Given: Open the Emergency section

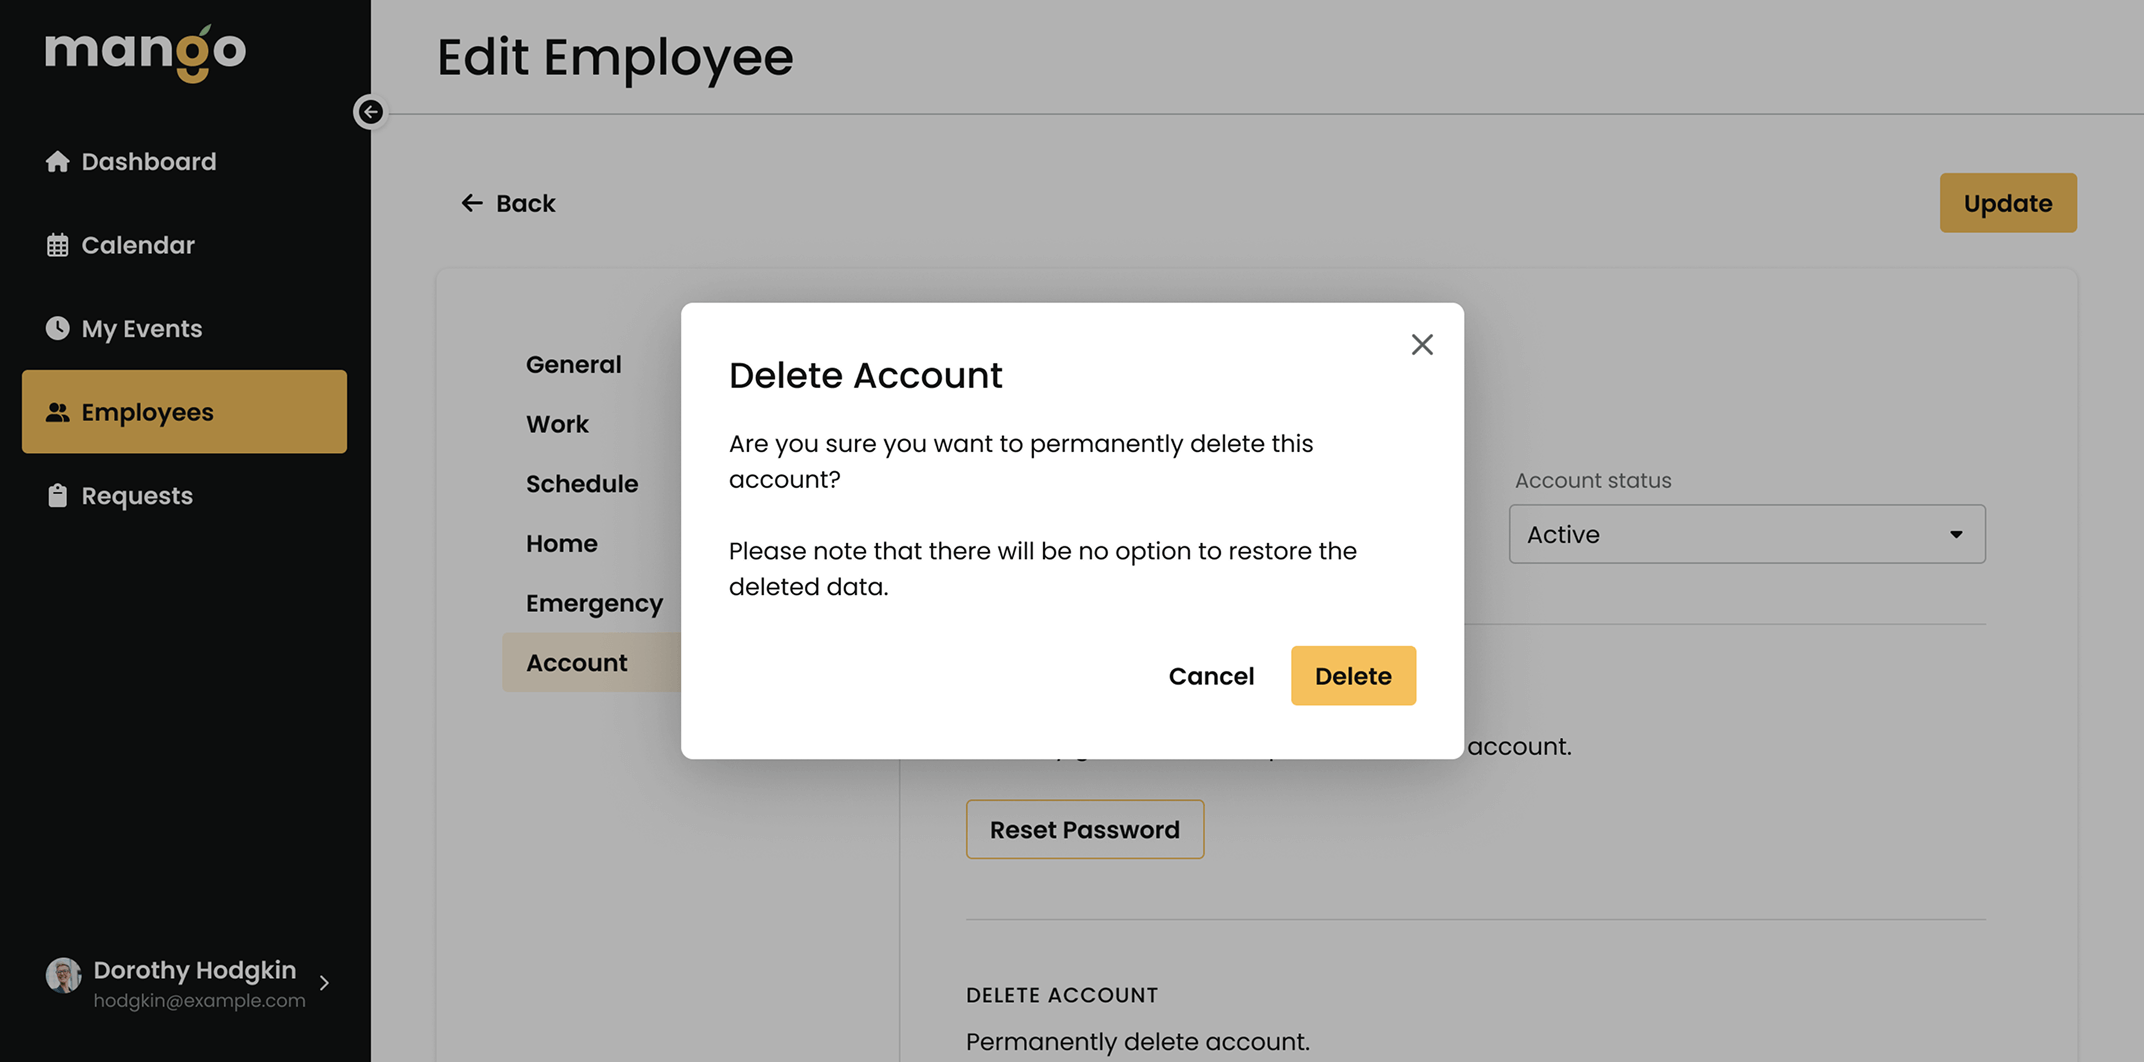Looking at the screenshot, I should click(x=594, y=602).
